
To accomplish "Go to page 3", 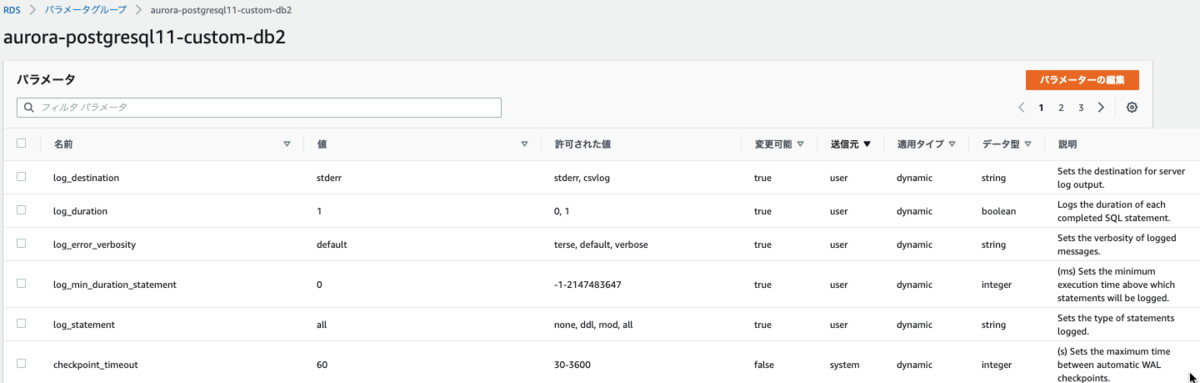I will coord(1081,108).
